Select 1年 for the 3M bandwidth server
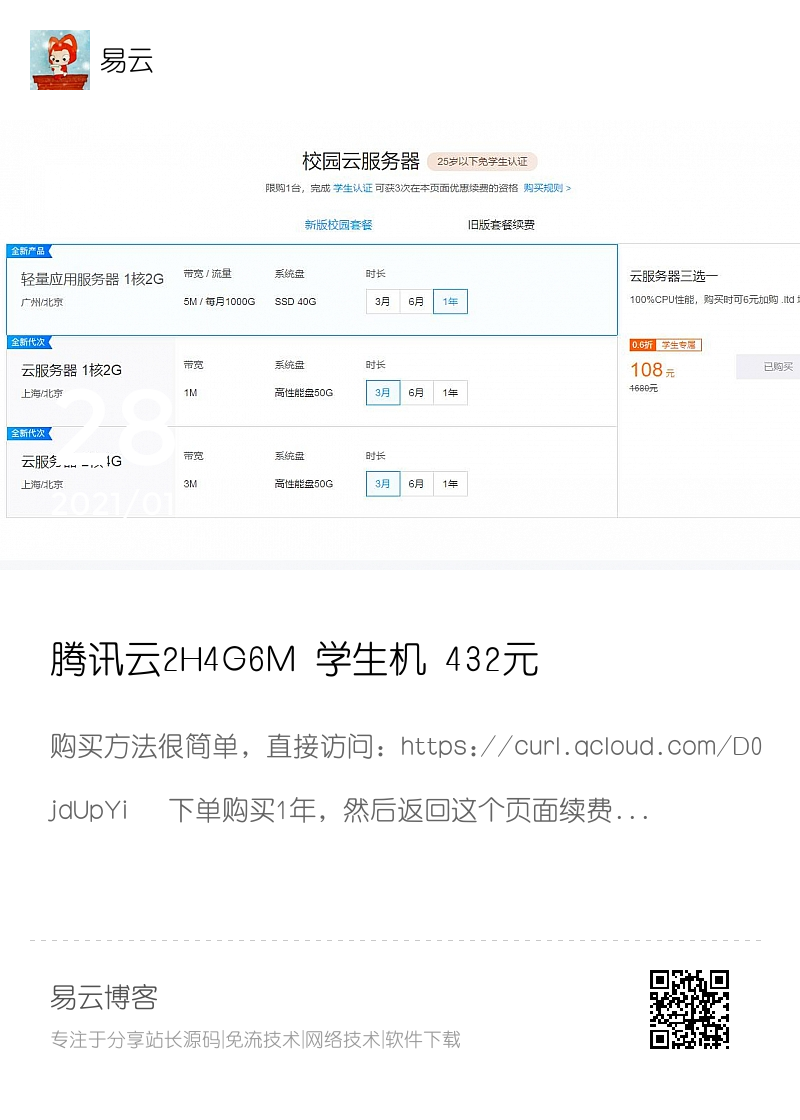Image resolution: width=800 pixels, height=1120 pixels. click(451, 484)
